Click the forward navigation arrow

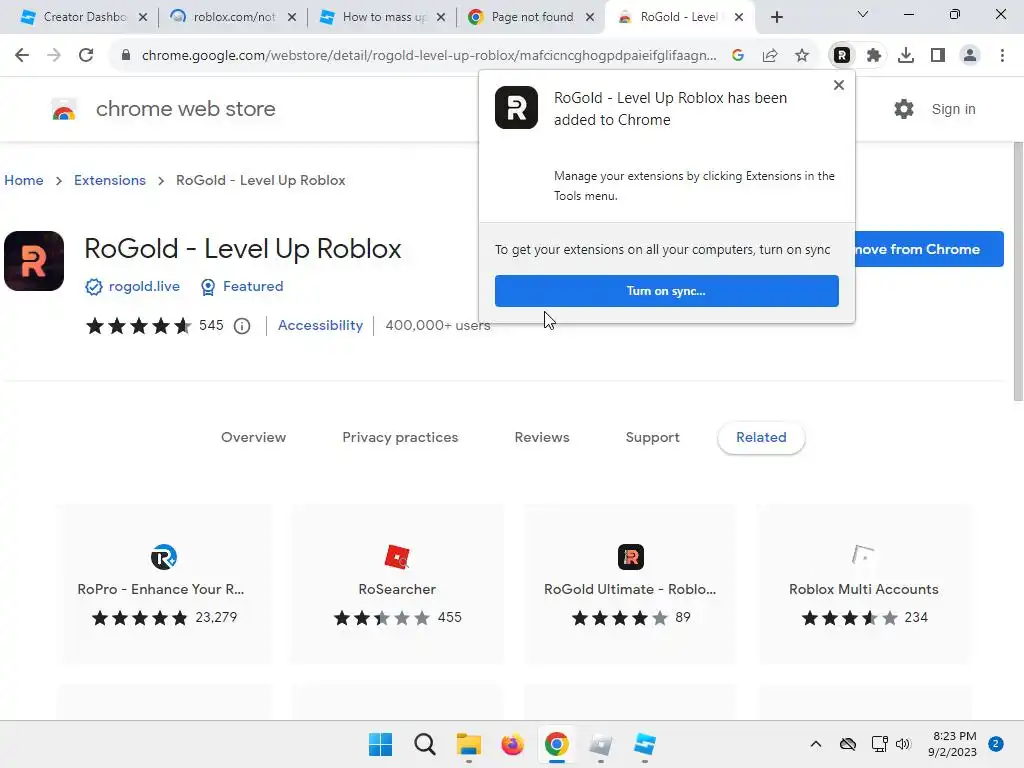point(54,56)
